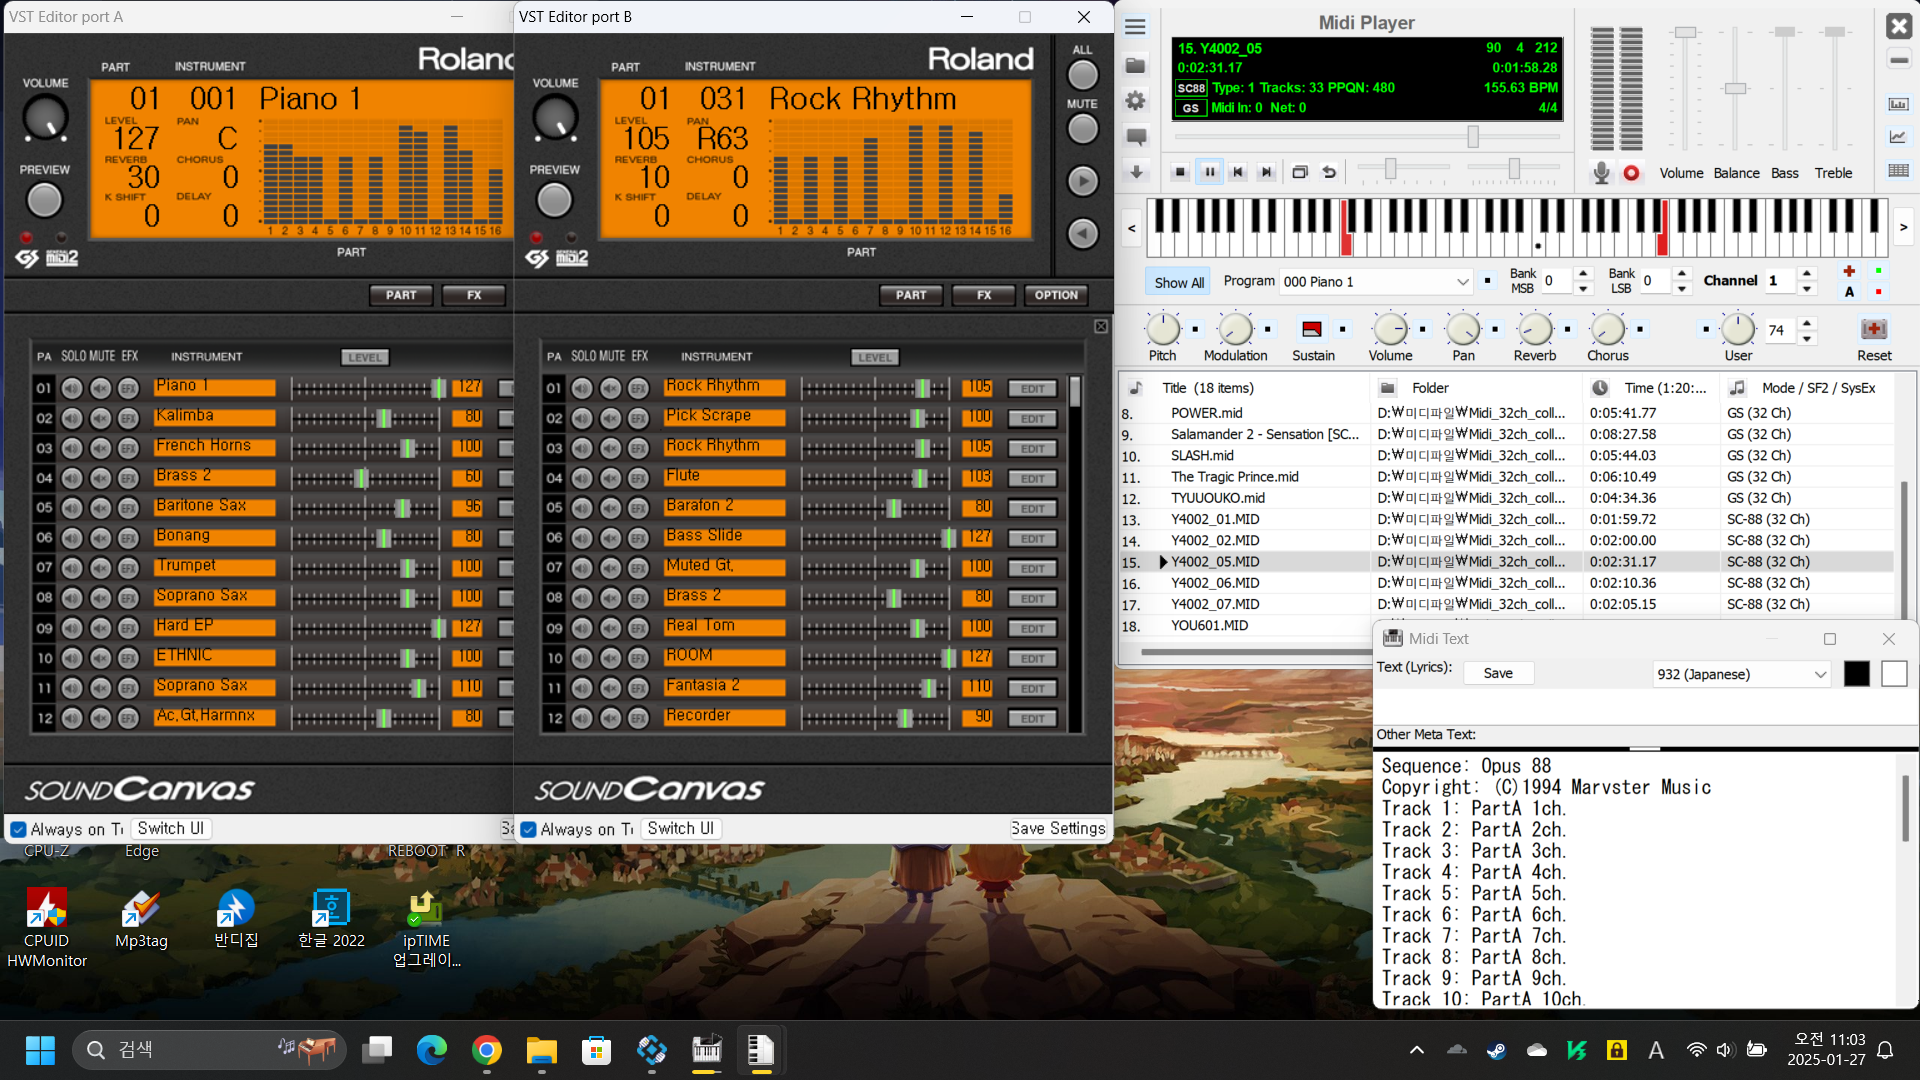Toggle Always on Top checkbox in port B

click(529, 829)
